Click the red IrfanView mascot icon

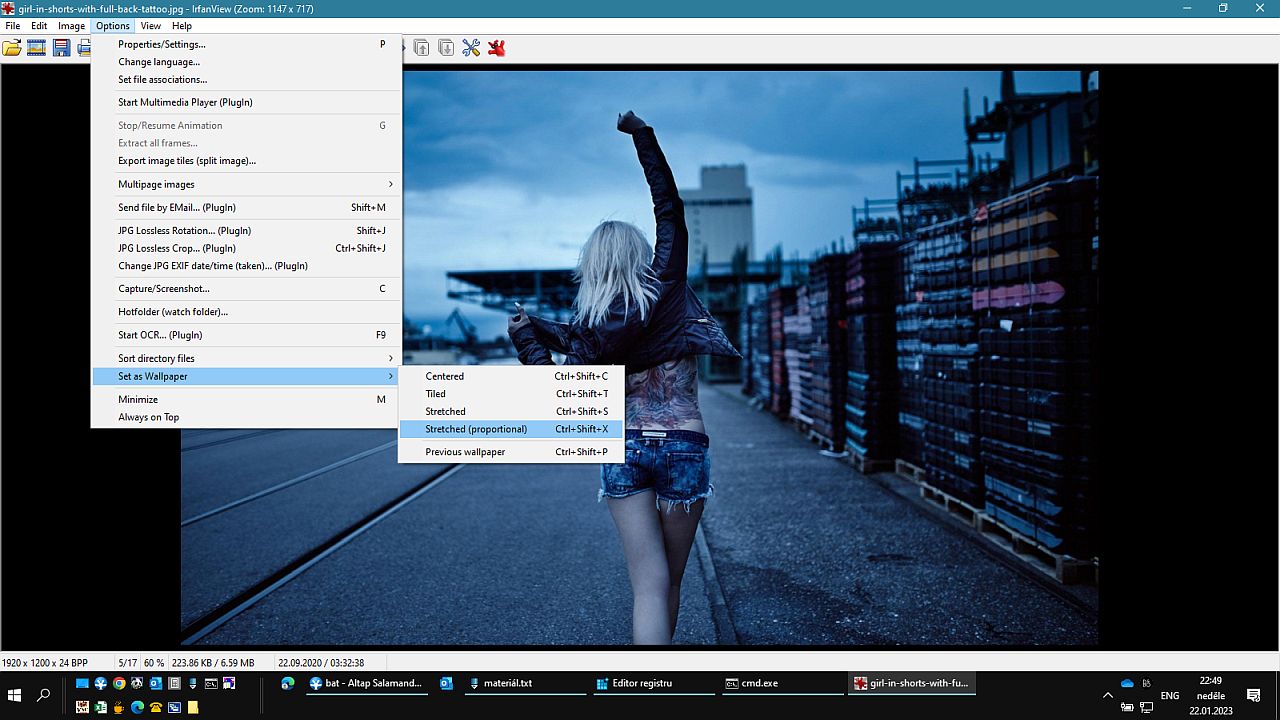click(x=496, y=47)
